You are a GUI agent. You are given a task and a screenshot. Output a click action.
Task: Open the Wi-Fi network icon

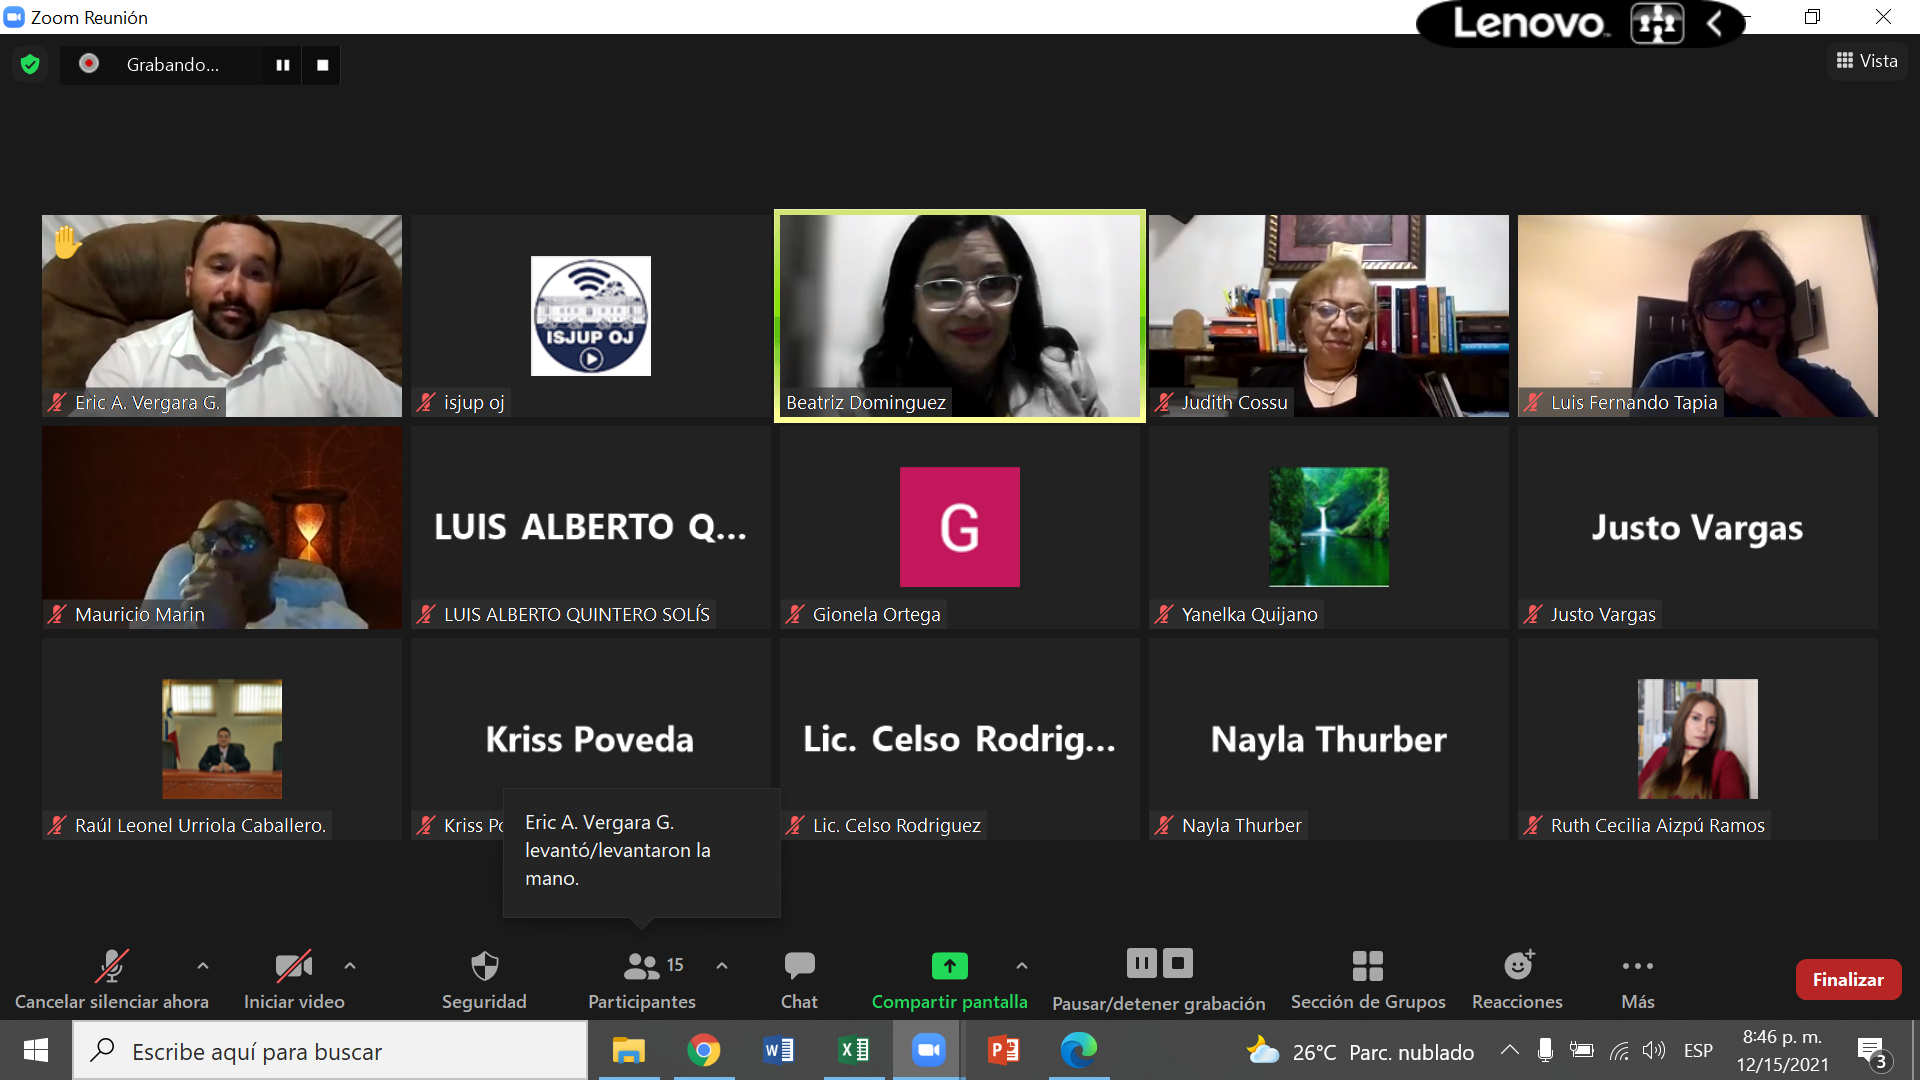coord(1619,1050)
